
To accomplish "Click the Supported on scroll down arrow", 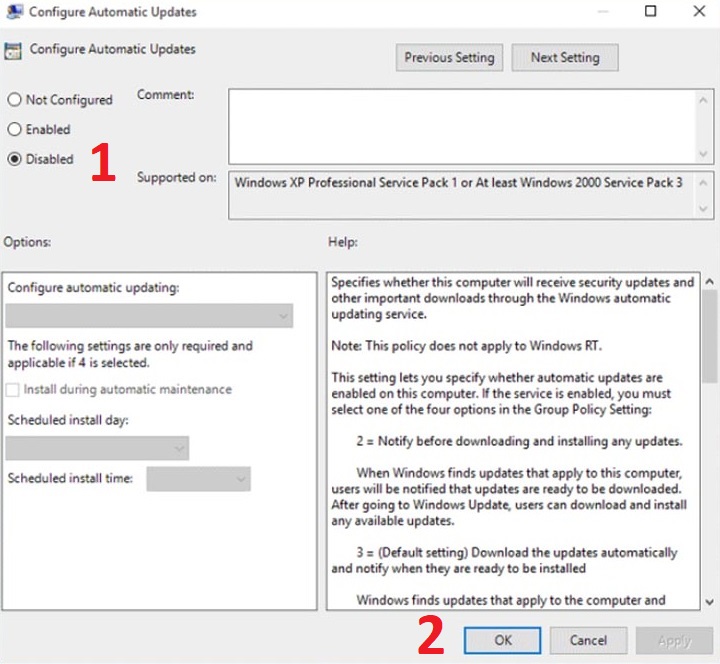I will [x=703, y=209].
